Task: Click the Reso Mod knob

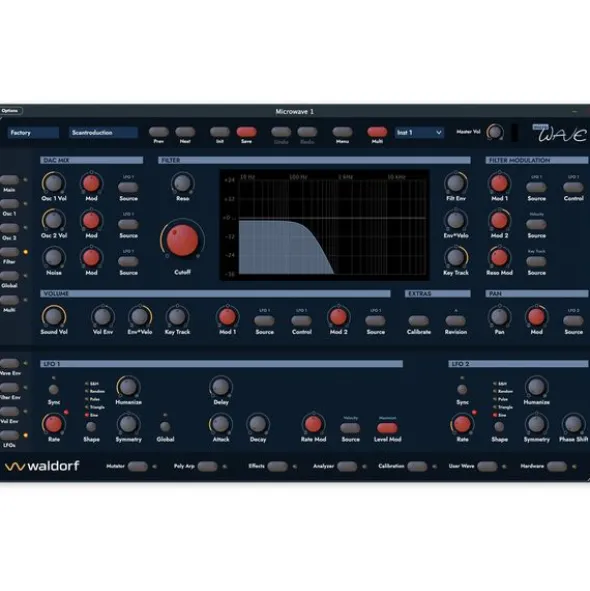Action: tap(499, 257)
